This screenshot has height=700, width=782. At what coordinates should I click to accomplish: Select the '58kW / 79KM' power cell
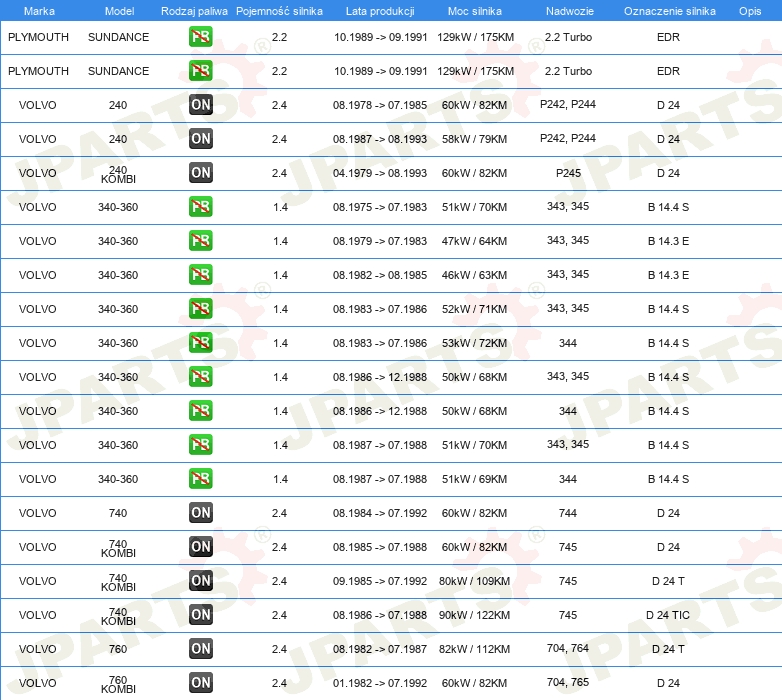coord(474,139)
